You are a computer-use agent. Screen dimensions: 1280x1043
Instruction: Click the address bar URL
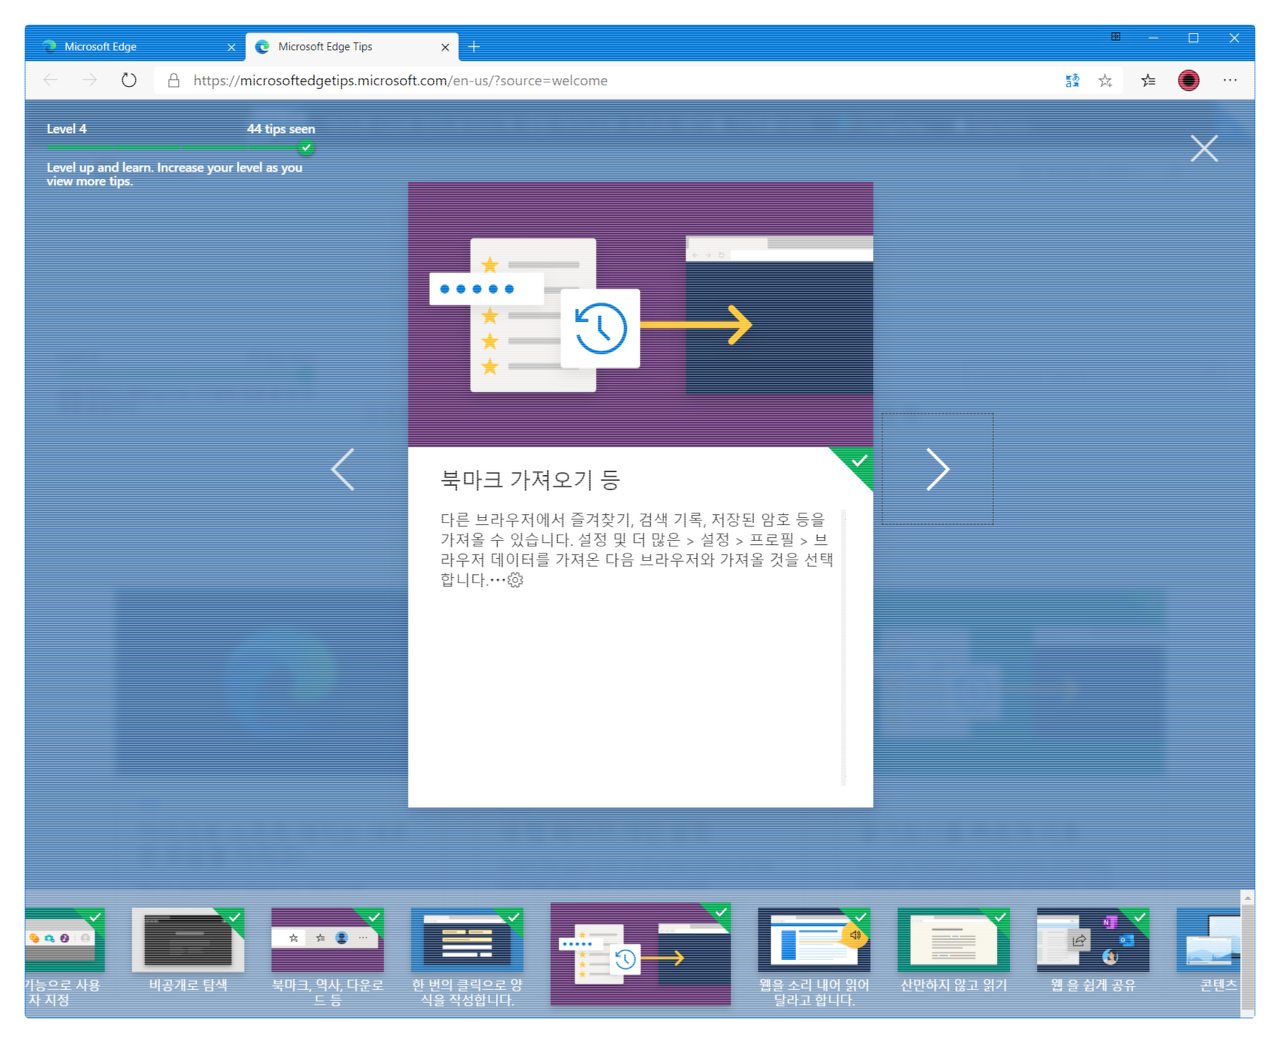pyautogui.click(x=400, y=80)
